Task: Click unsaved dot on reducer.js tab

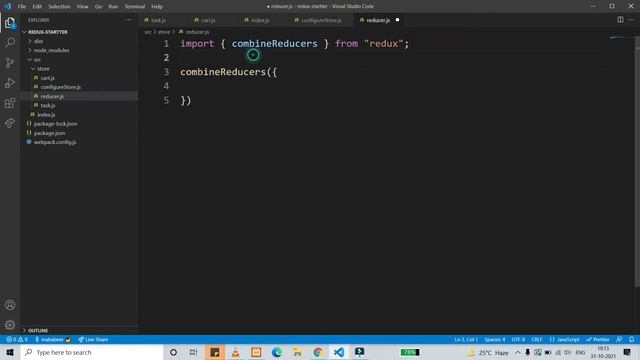Action: pos(397,20)
